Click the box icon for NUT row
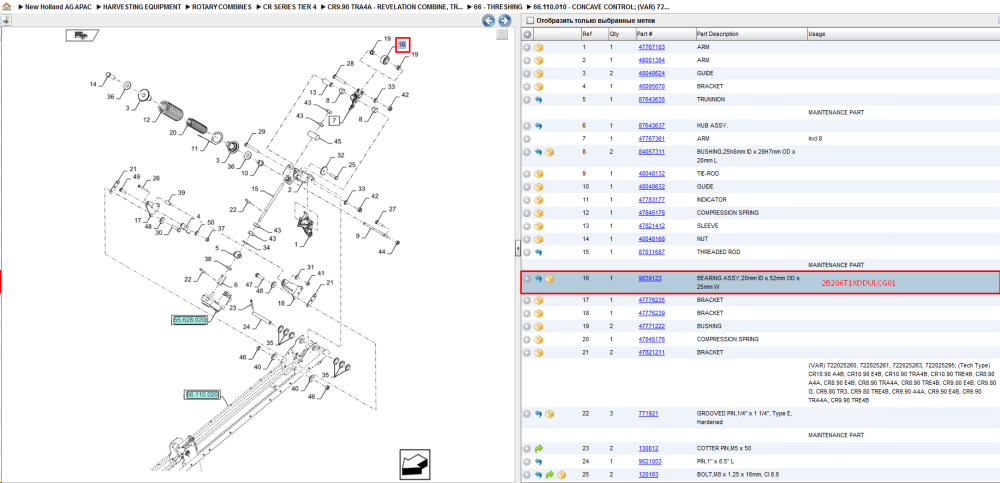The height and width of the screenshot is (483, 1000). [538, 239]
